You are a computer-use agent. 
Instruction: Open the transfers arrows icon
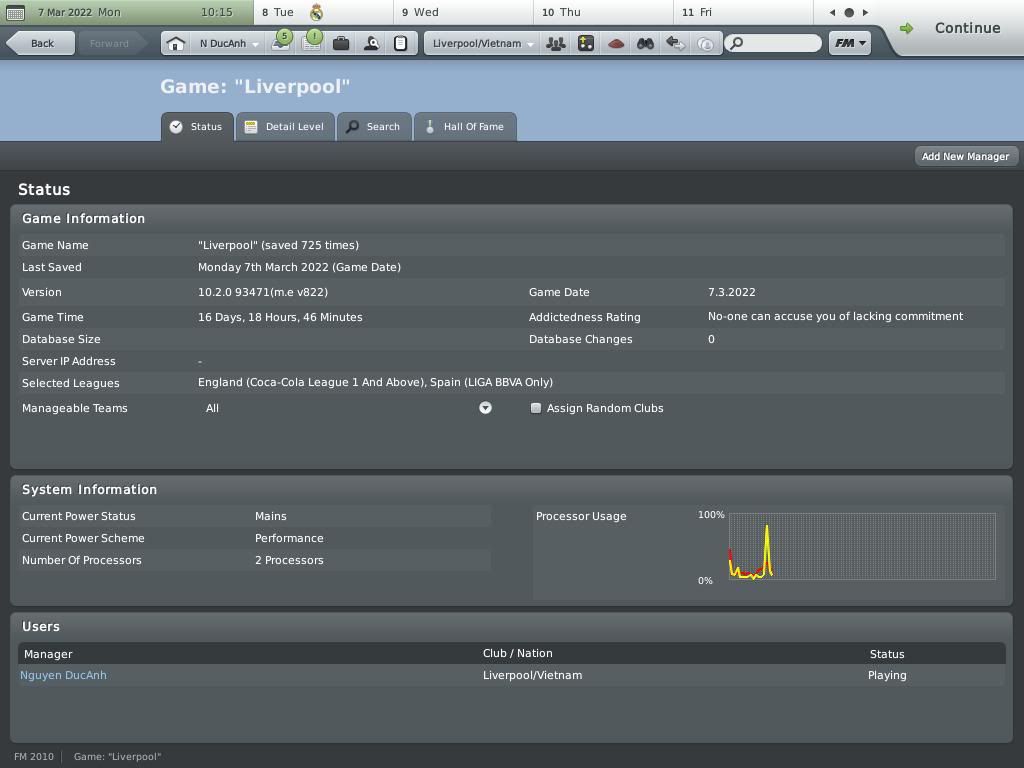(675, 44)
